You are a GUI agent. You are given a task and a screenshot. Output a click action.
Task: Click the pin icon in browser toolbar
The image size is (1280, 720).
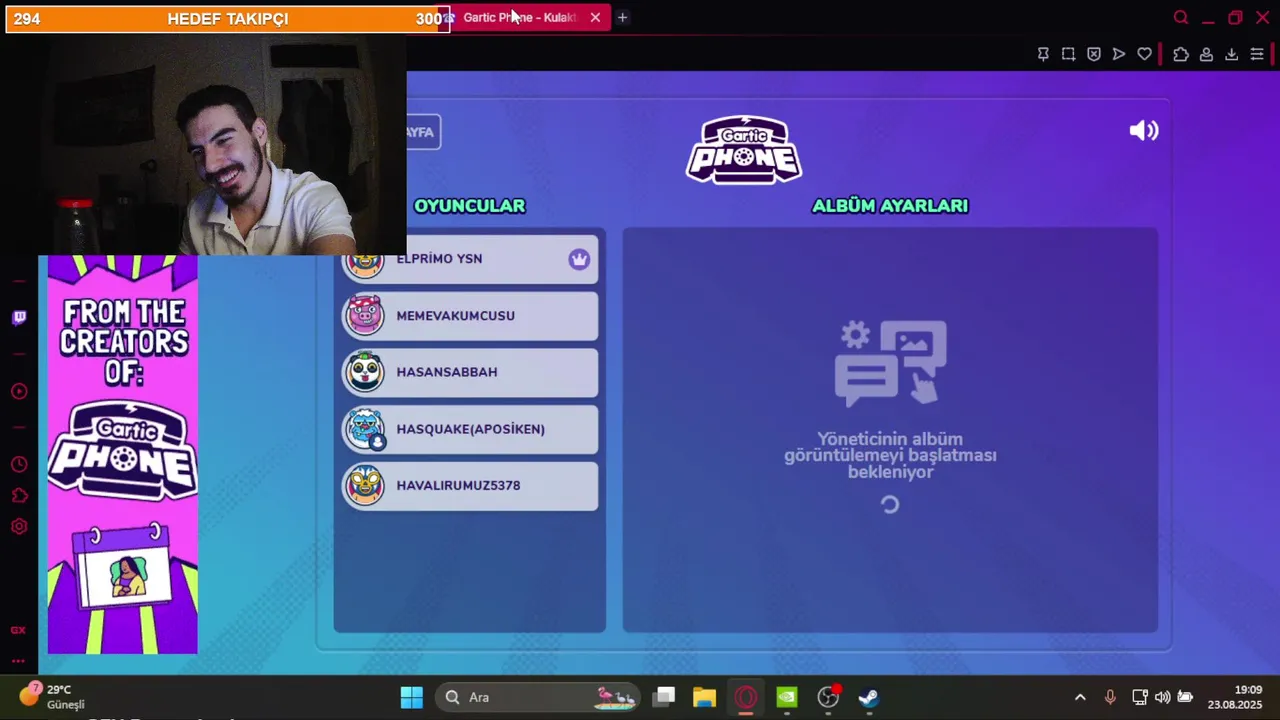pyautogui.click(x=1043, y=54)
